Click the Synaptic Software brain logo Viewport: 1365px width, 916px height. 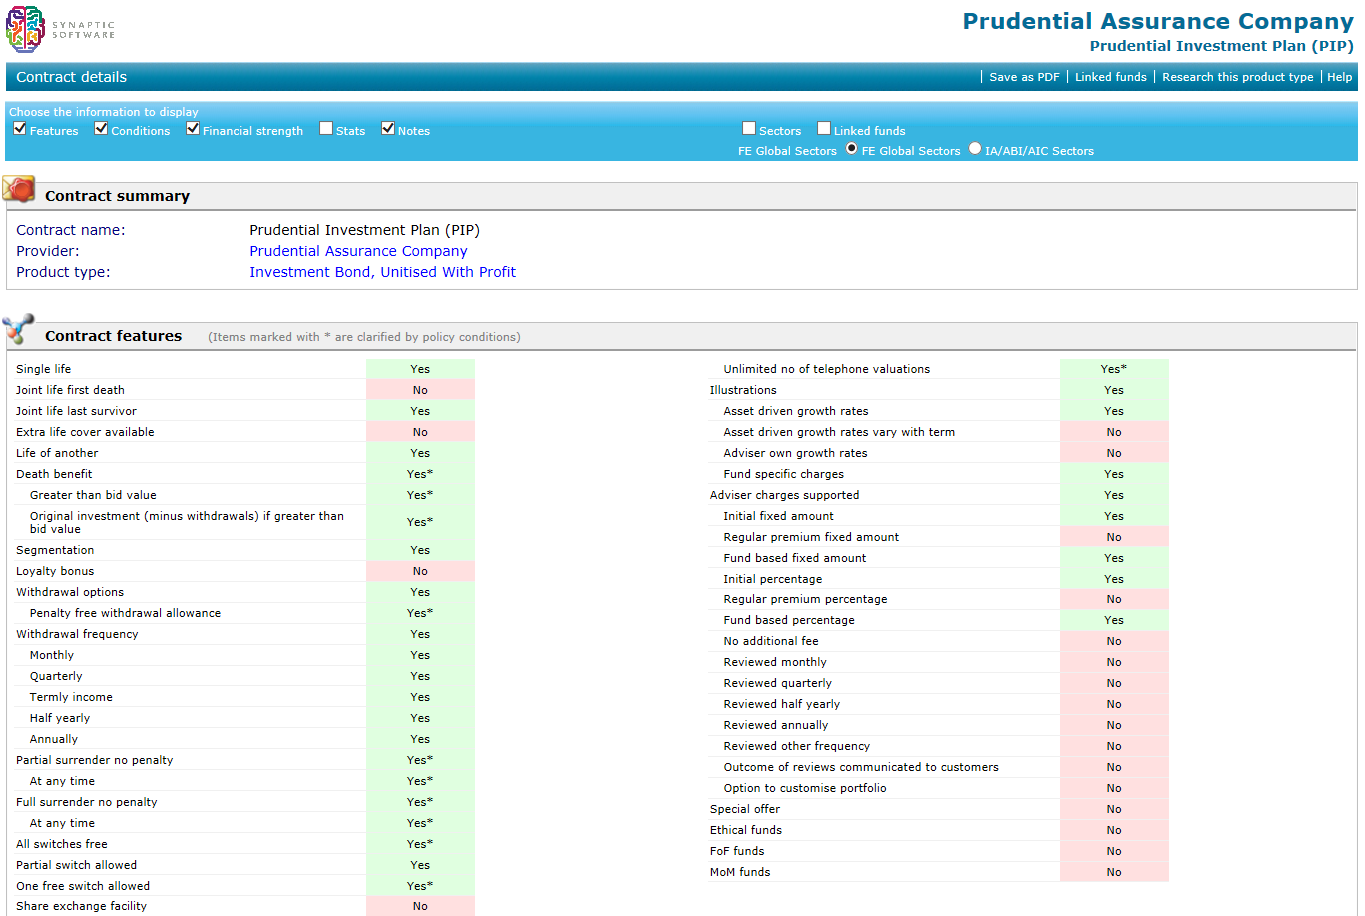[25, 29]
